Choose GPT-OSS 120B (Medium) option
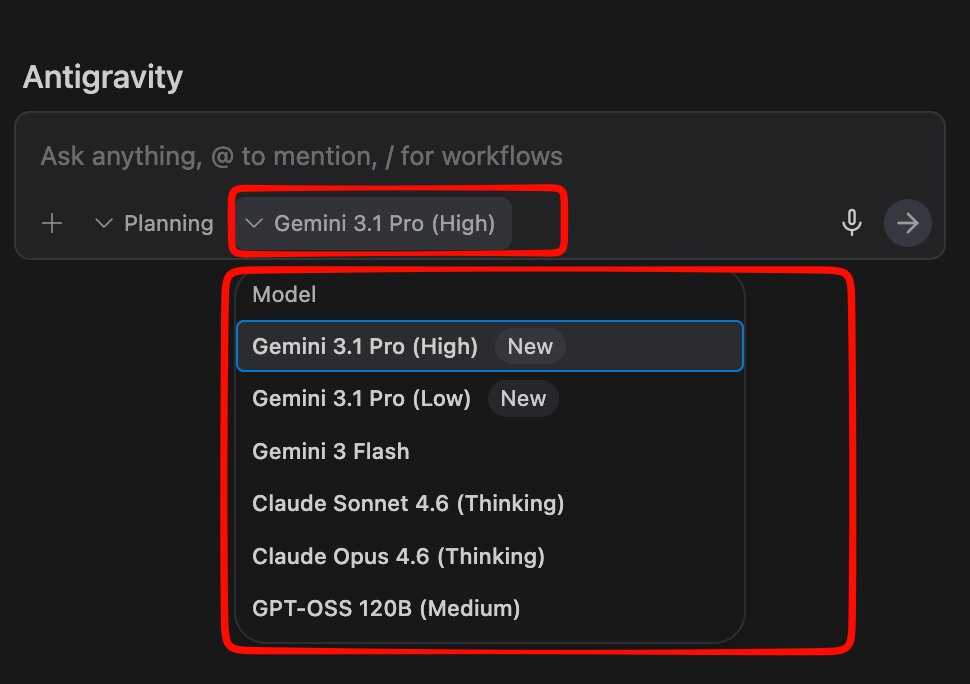The width and height of the screenshot is (970, 684). tap(386, 607)
